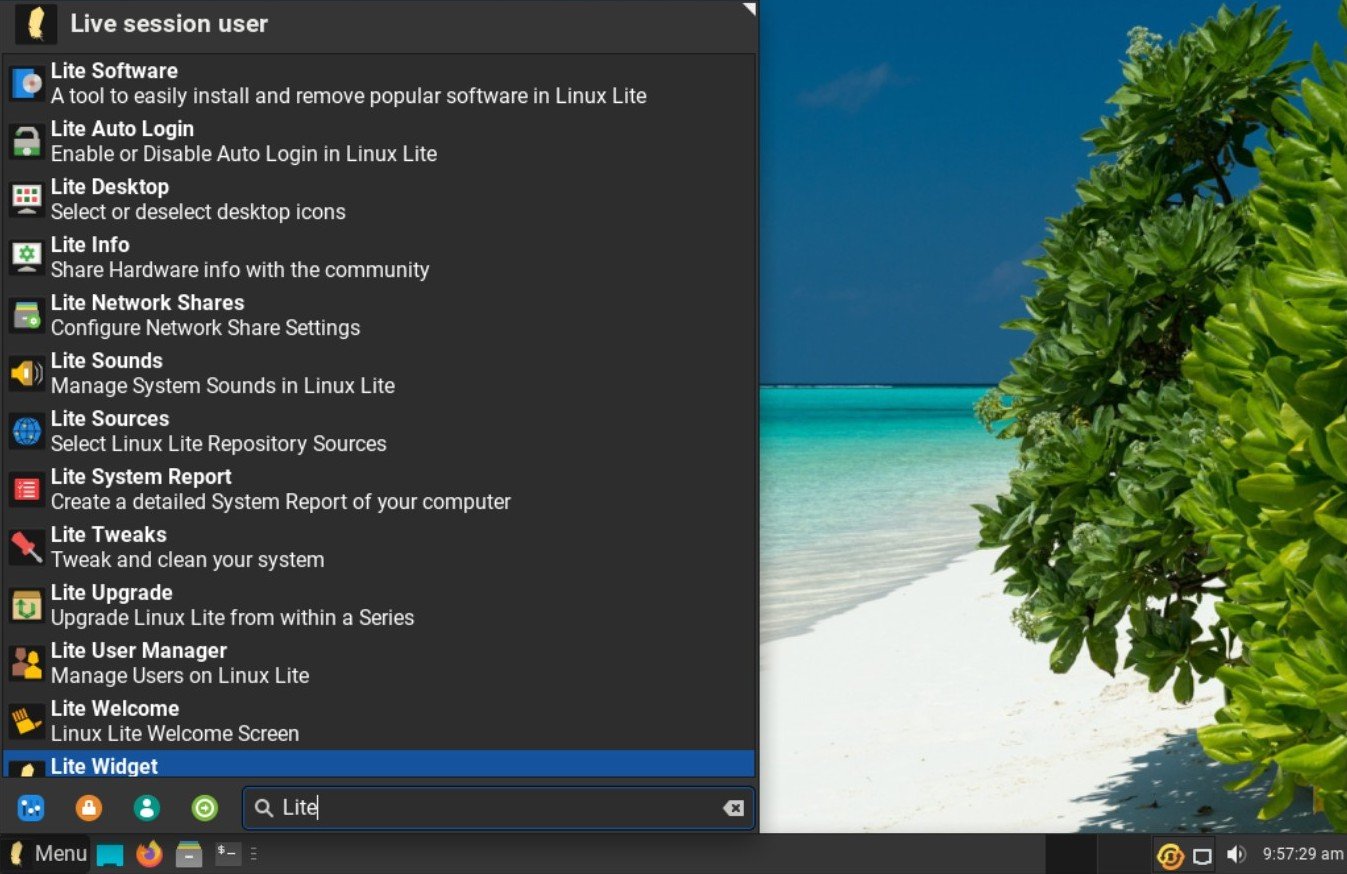Open the file manager from the taskbar

pyautogui.click(x=187, y=854)
